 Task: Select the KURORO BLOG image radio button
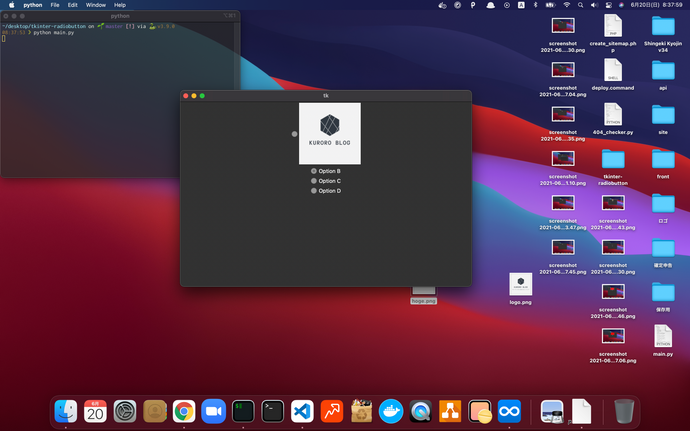click(294, 134)
